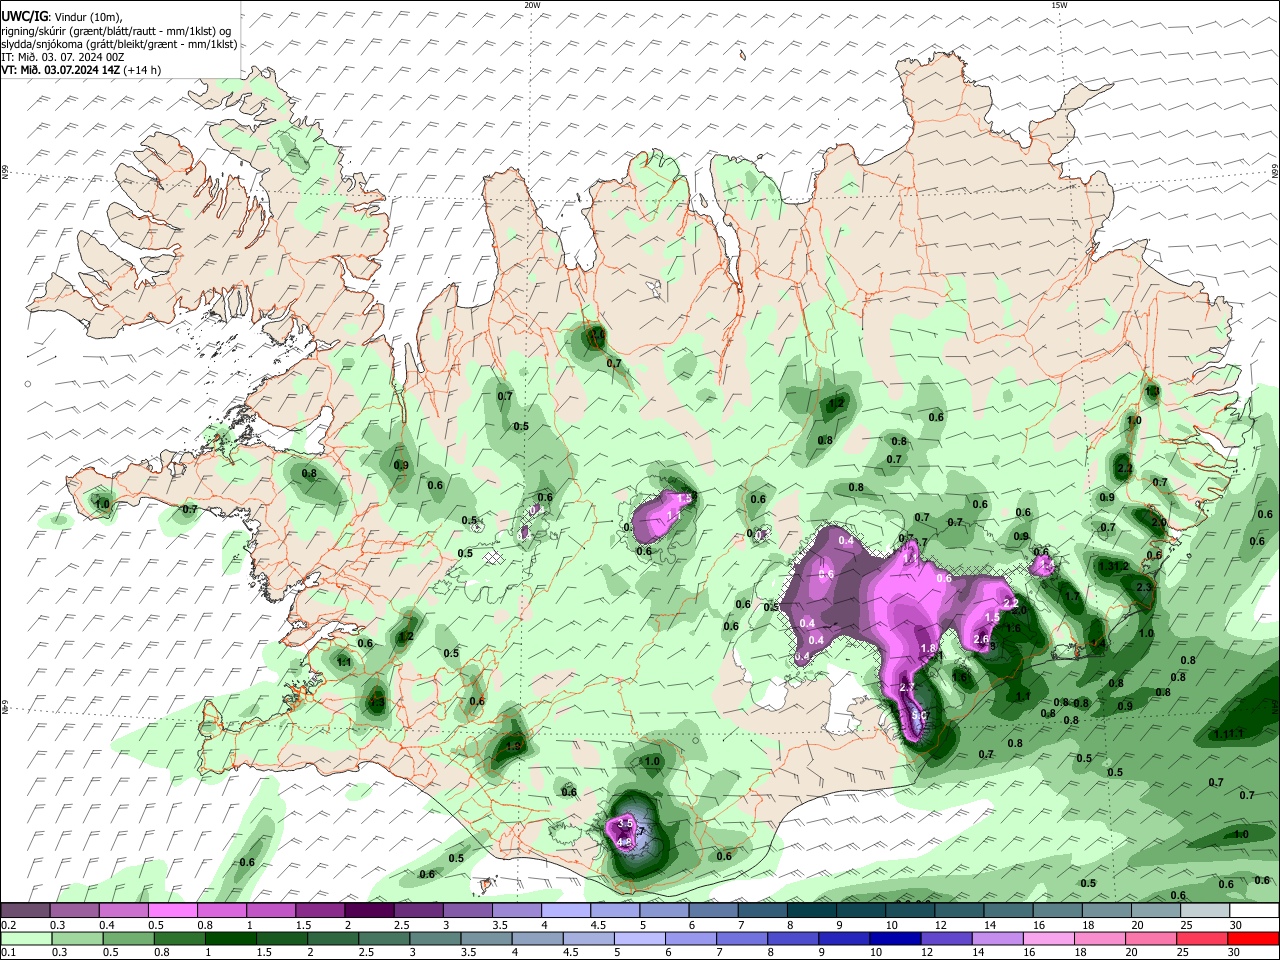Click the '2.7' precipitation value on the map
This screenshot has height=960, width=1280.
coord(908,688)
